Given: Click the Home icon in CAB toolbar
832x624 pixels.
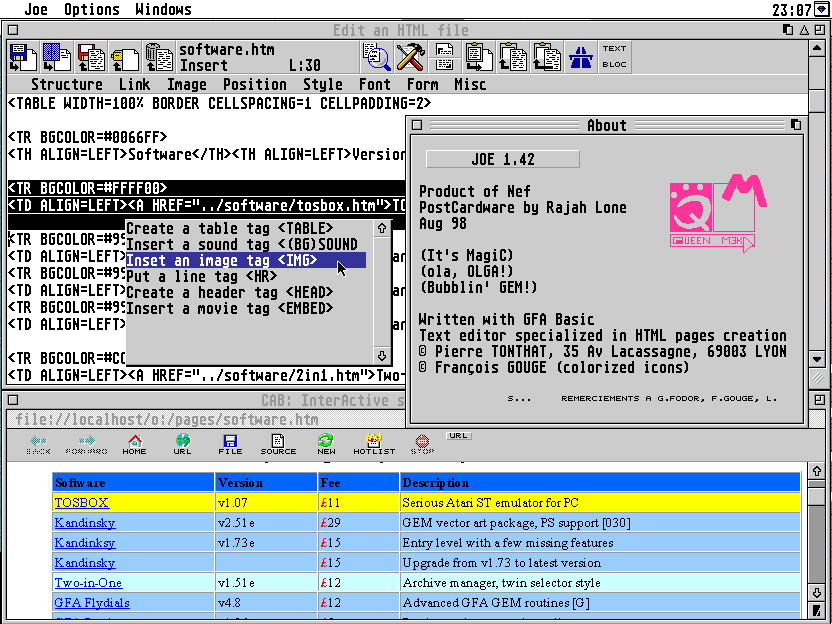Looking at the screenshot, I should tap(134, 445).
